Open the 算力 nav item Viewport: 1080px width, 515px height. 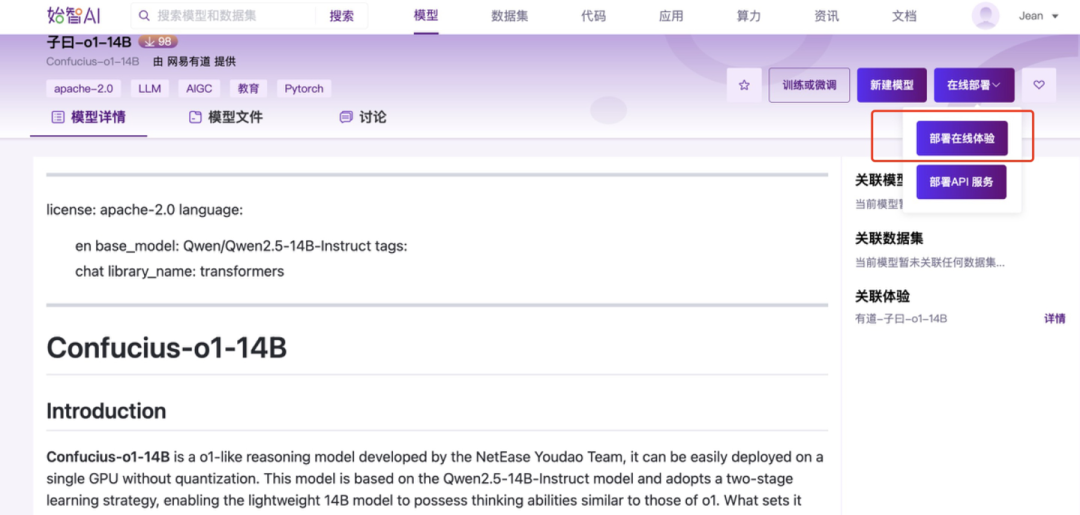pos(749,17)
